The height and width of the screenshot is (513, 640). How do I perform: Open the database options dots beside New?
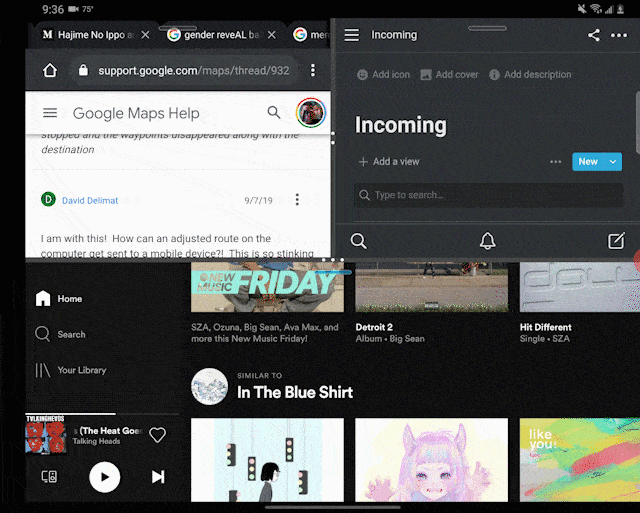pyautogui.click(x=556, y=162)
